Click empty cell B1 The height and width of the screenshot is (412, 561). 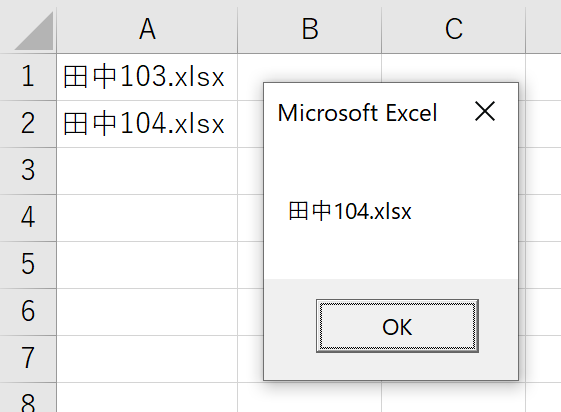pyautogui.click(x=309, y=68)
